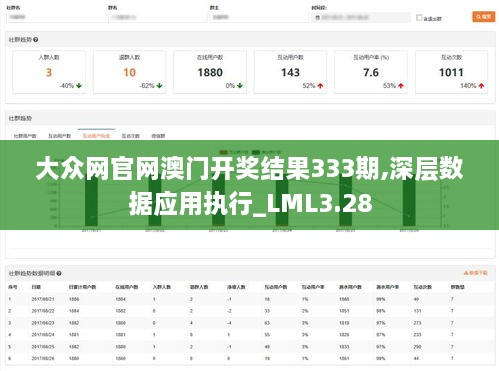Click the 日期 column header
Image resolution: width=499 pixels, height=371 pixels.
tap(36, 287)
